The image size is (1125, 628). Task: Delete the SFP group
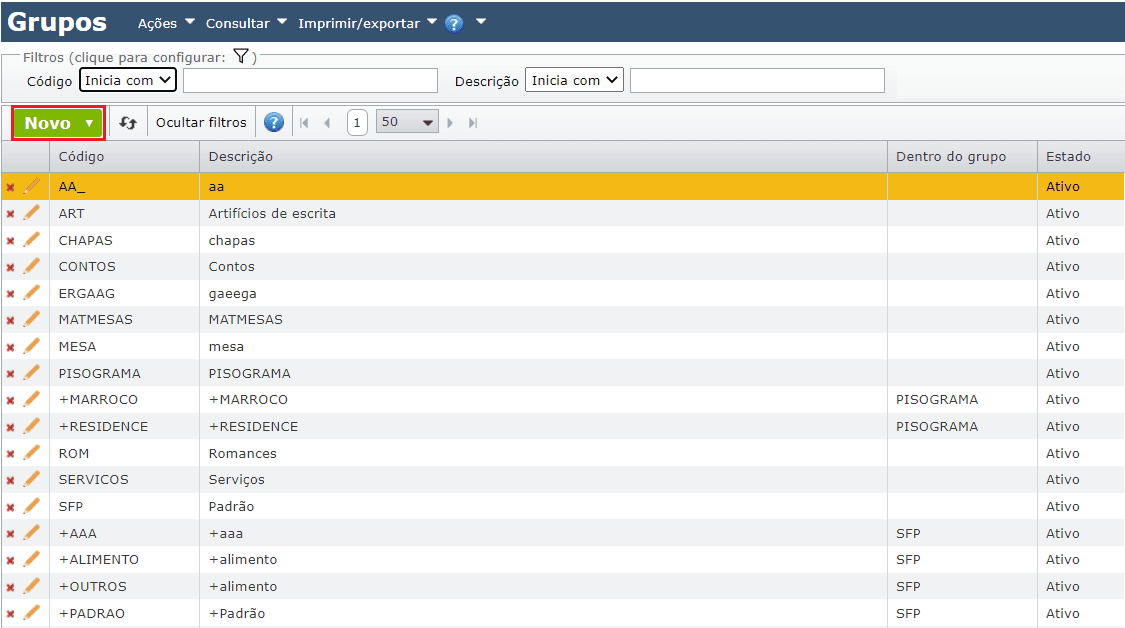(x=11, y=506)
